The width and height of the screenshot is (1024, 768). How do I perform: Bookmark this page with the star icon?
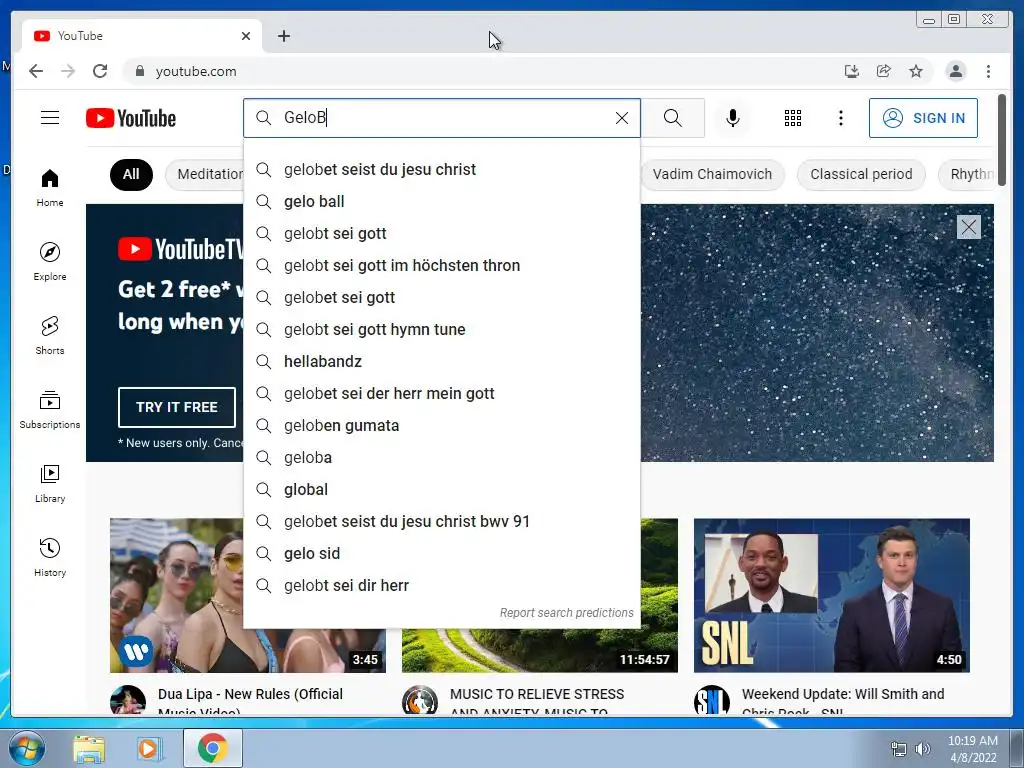916,71
